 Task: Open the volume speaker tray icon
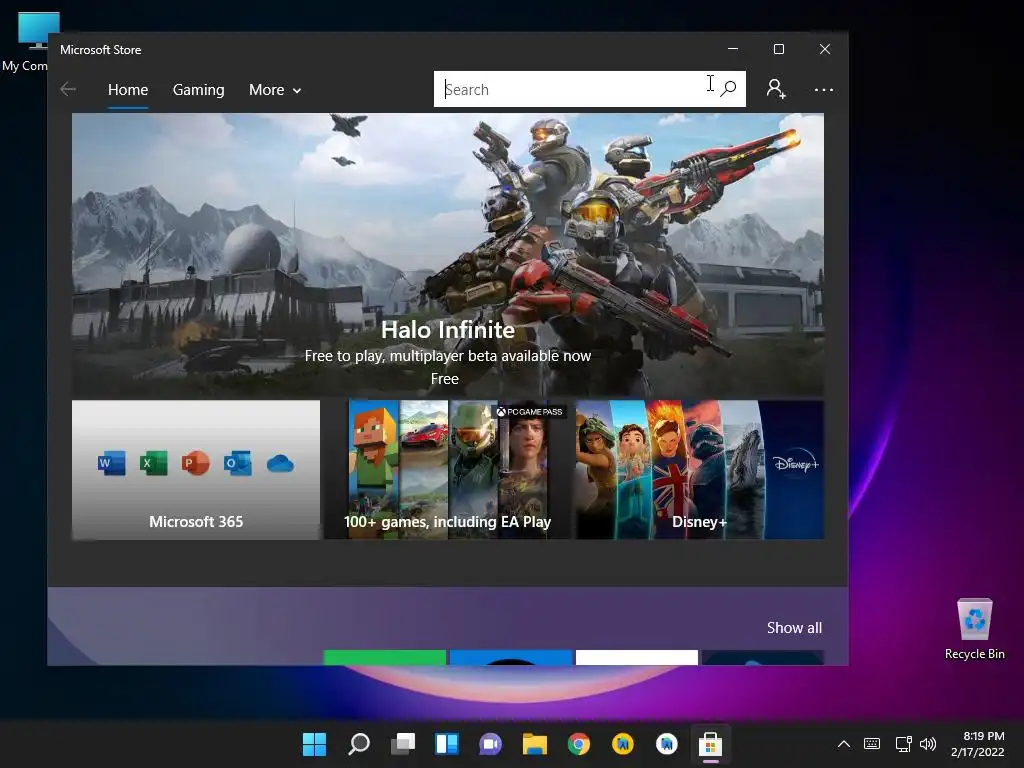tap(927, 744)
